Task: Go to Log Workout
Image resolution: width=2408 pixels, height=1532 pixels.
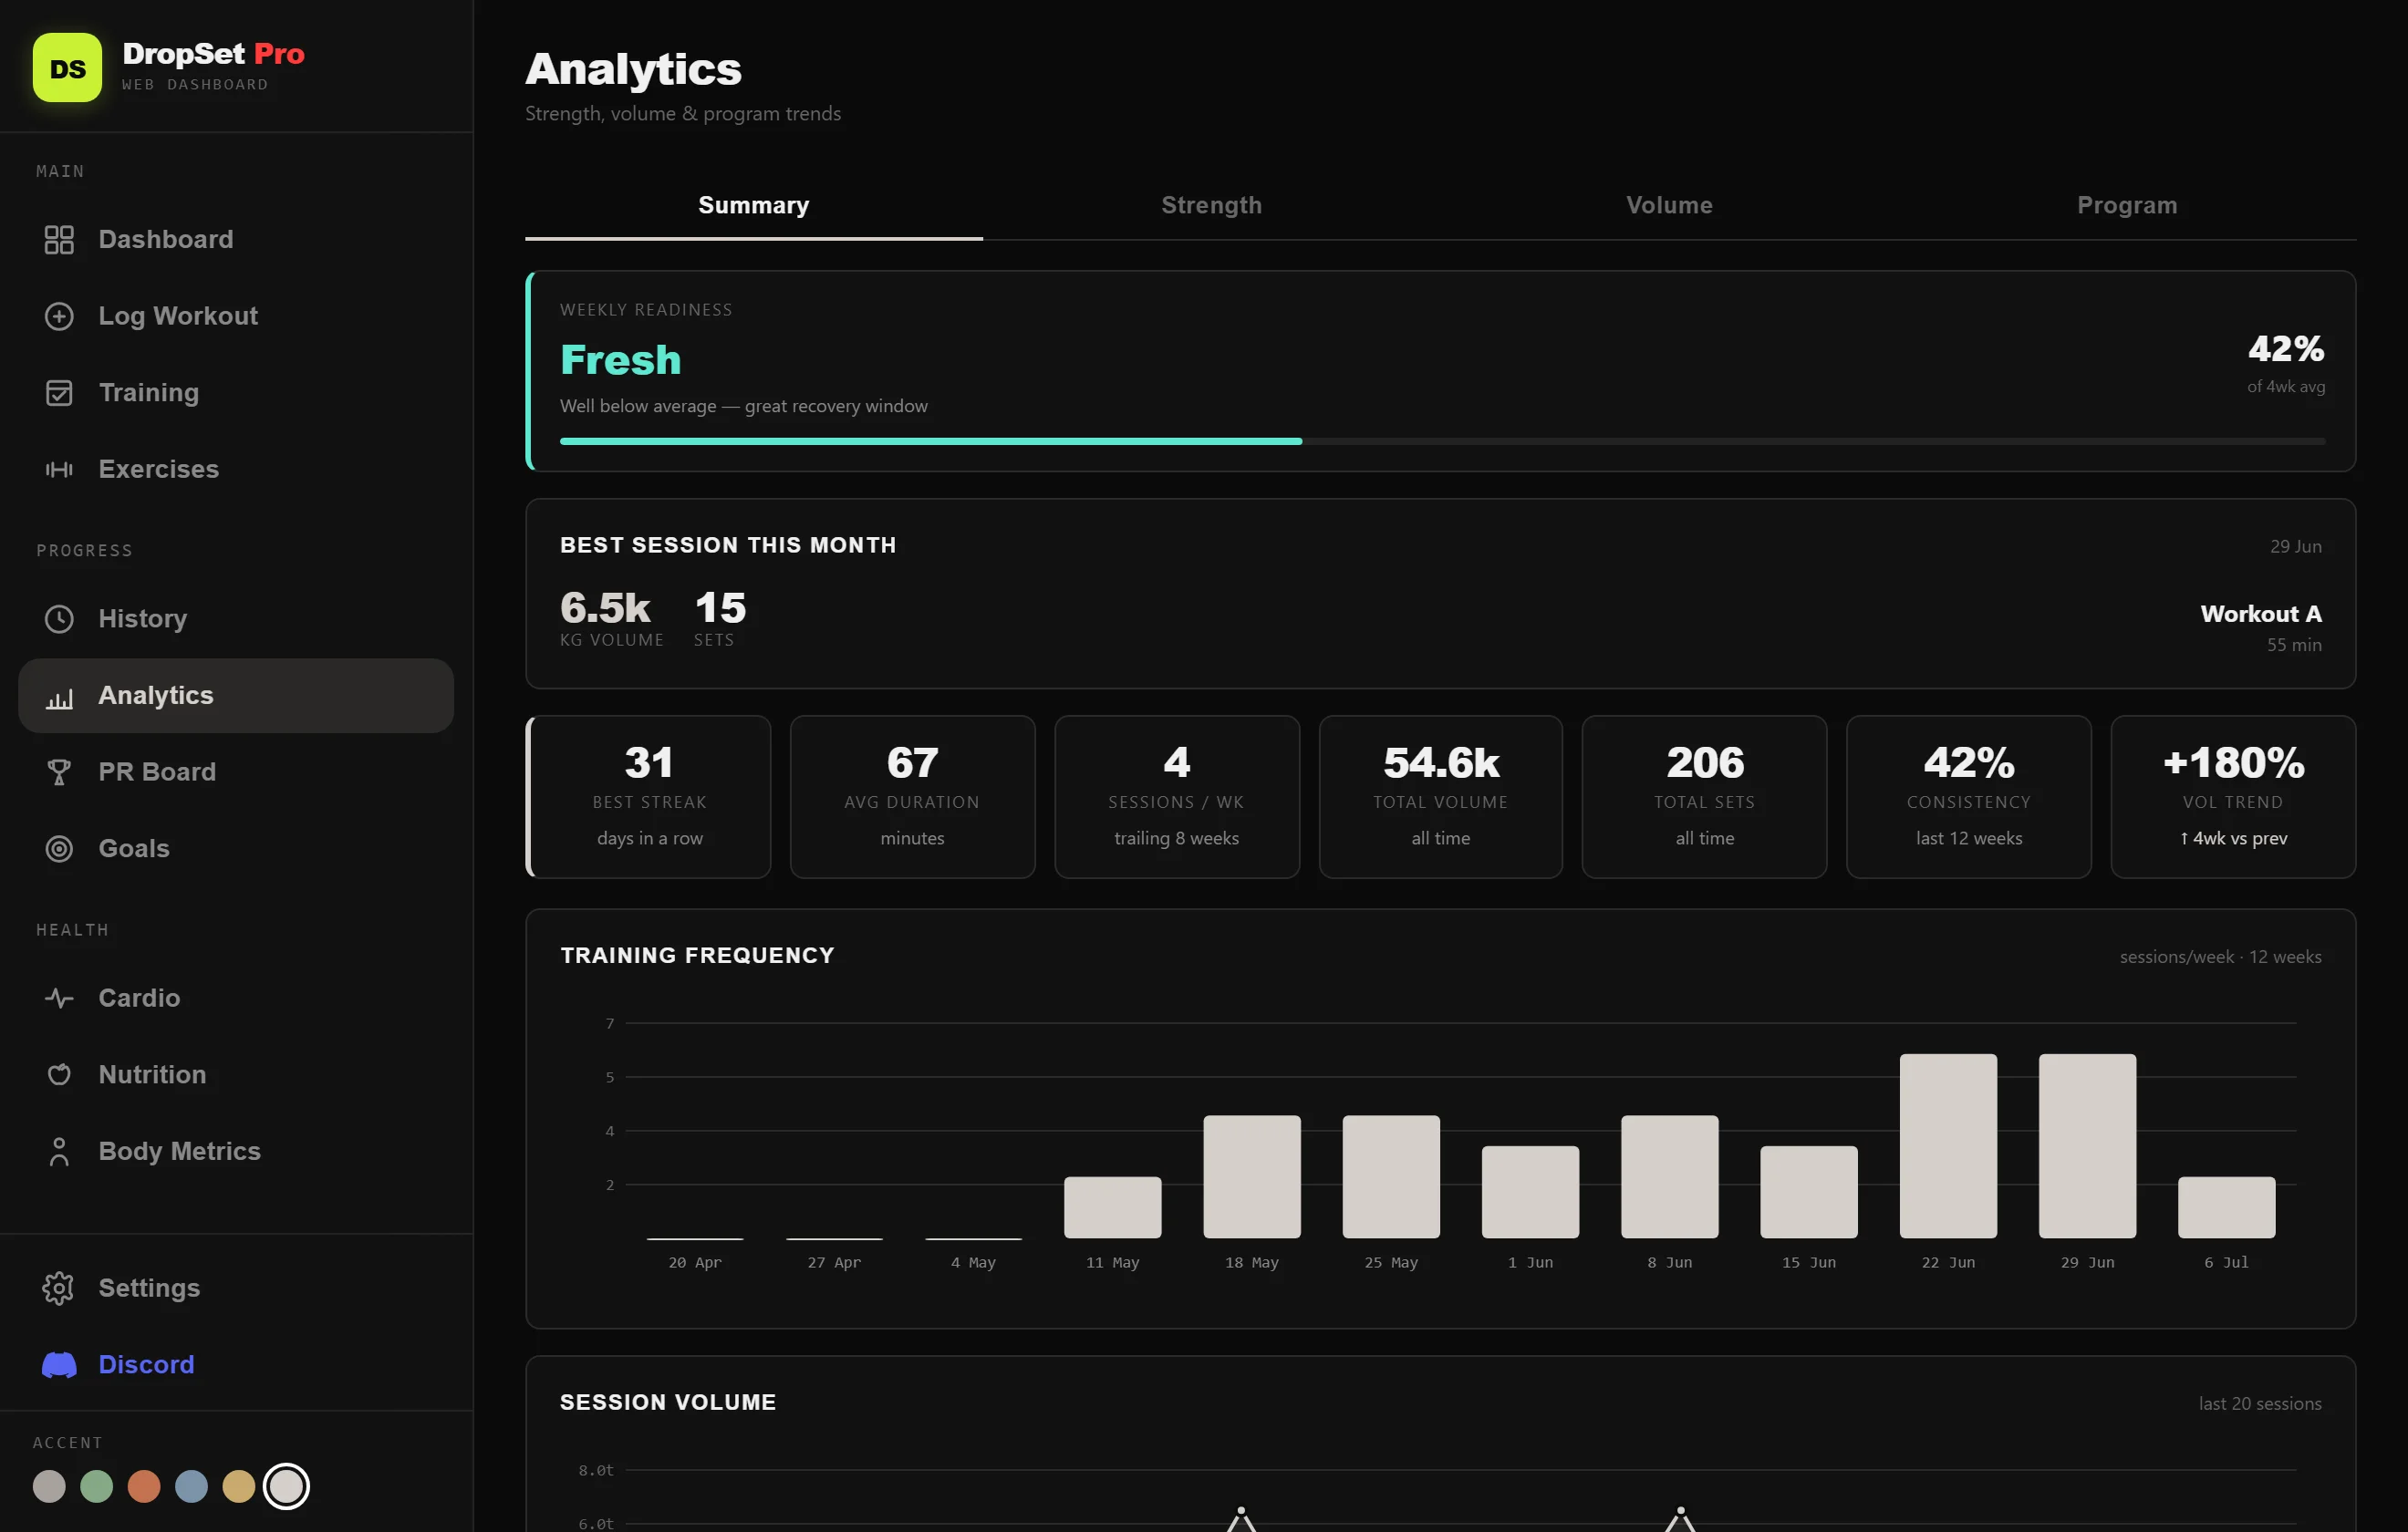Action: (236, 316)
